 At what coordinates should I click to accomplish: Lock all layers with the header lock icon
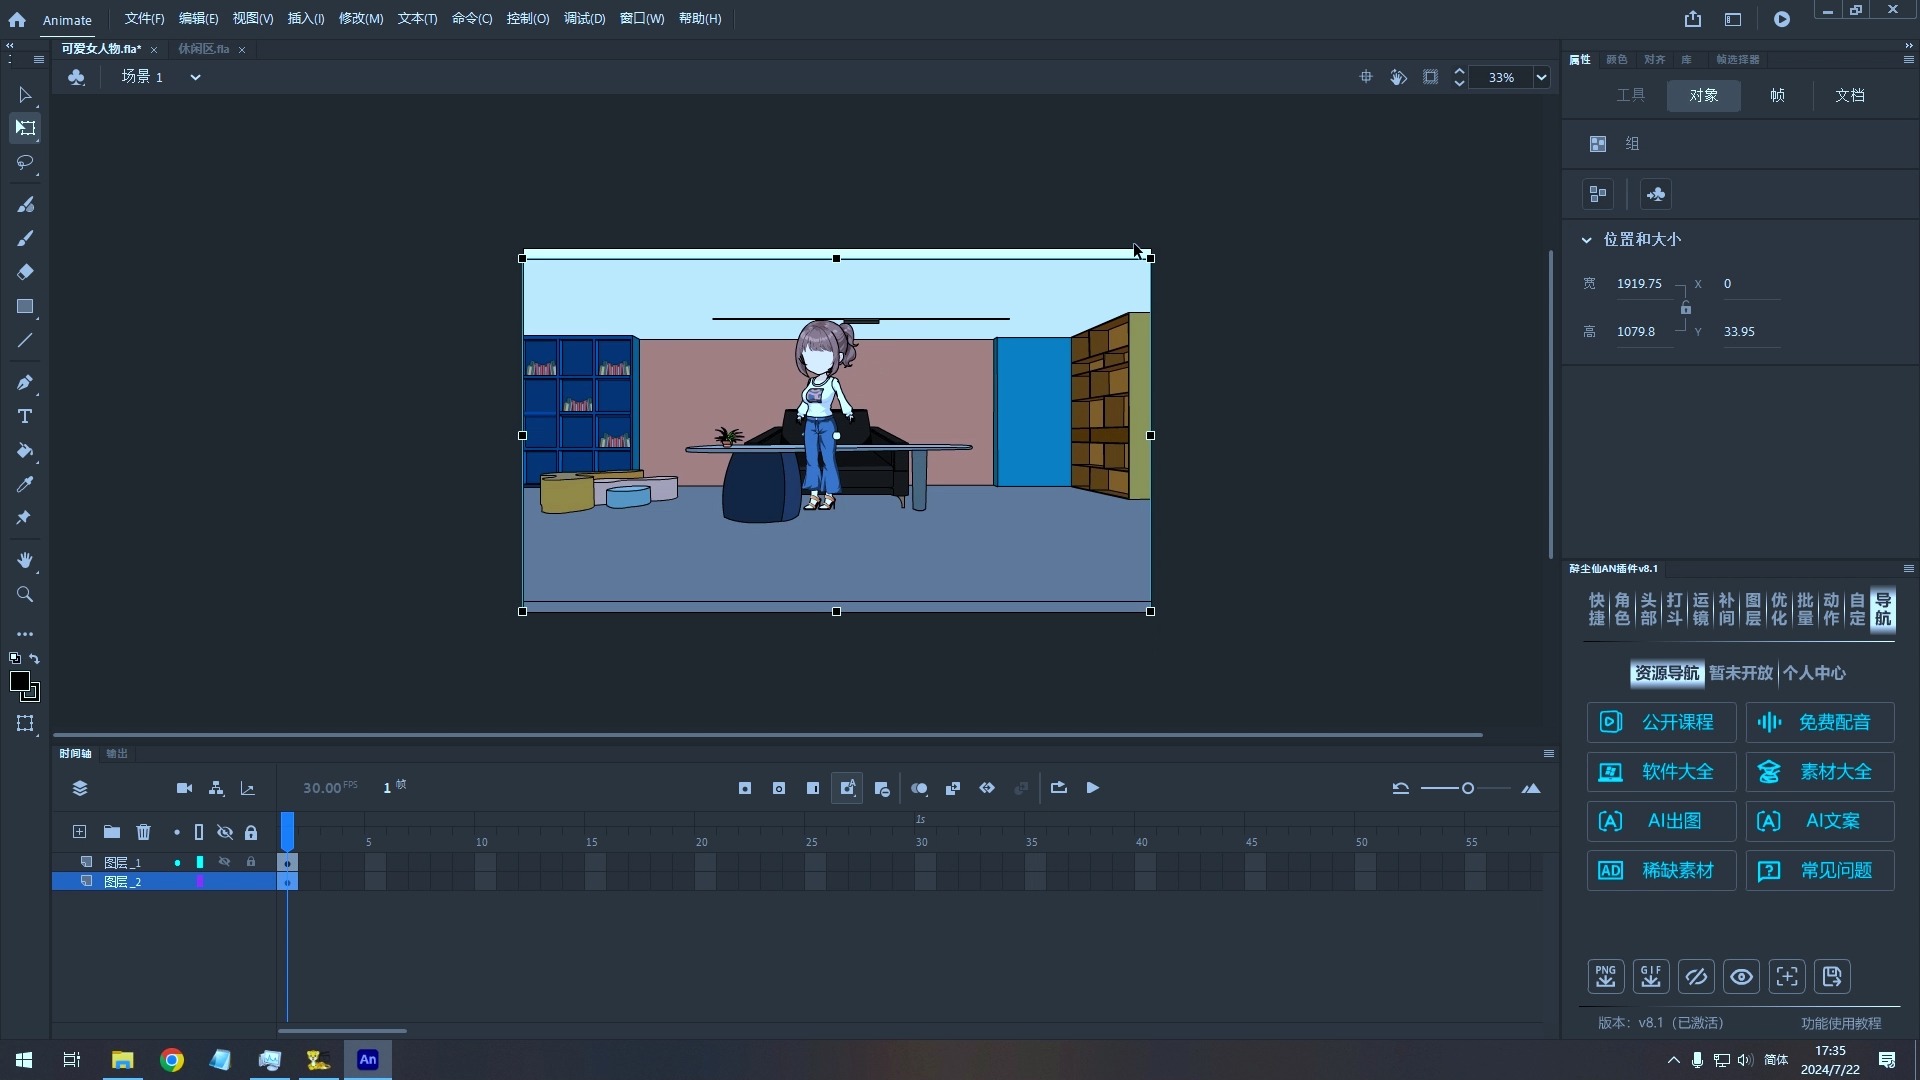coord(251,832)
